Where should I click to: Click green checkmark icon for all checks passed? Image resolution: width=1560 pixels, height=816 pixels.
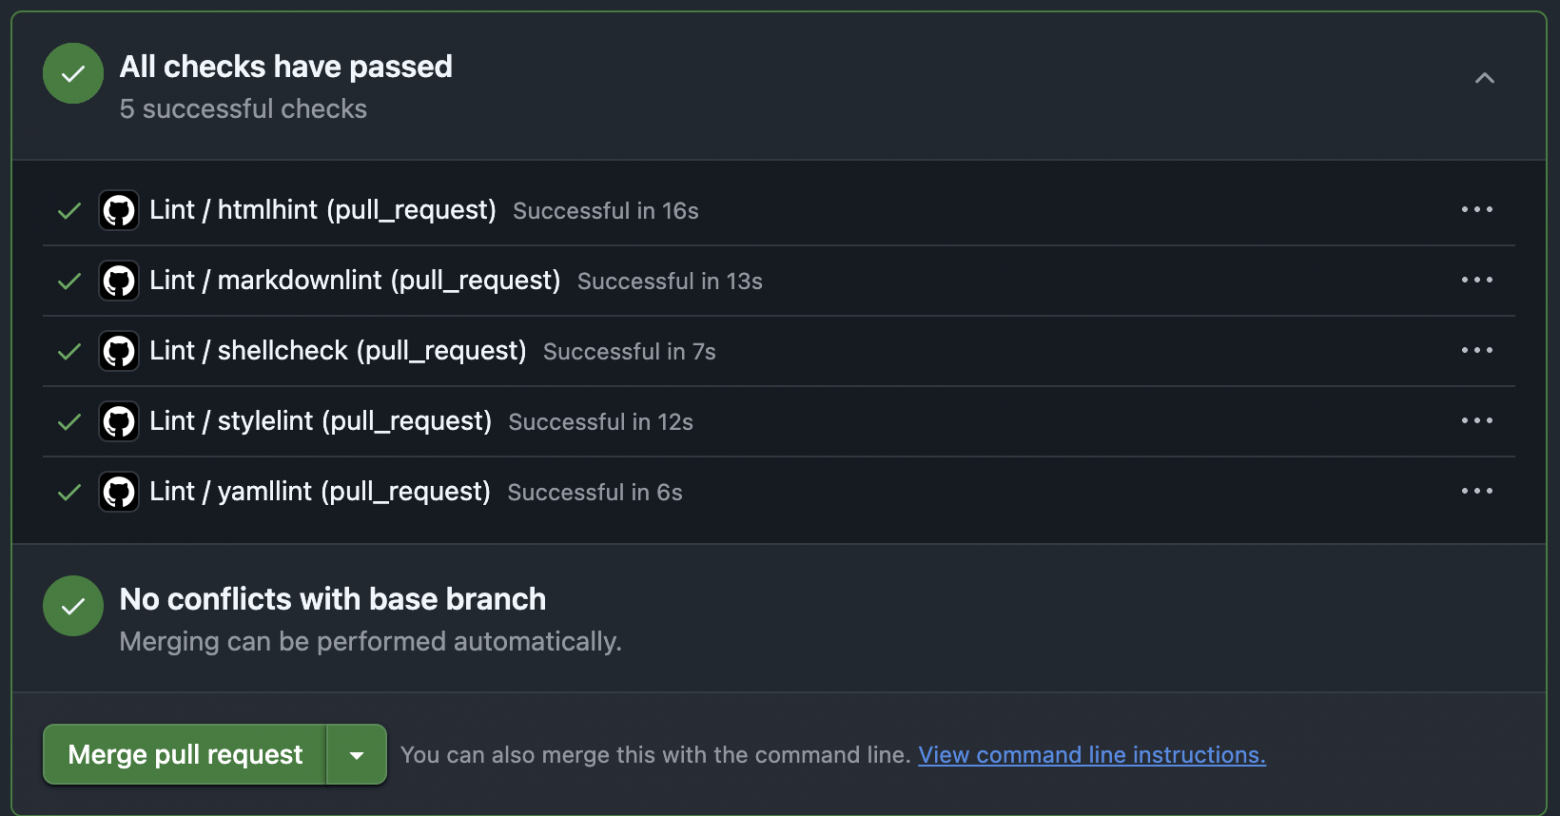click(73, 74)
